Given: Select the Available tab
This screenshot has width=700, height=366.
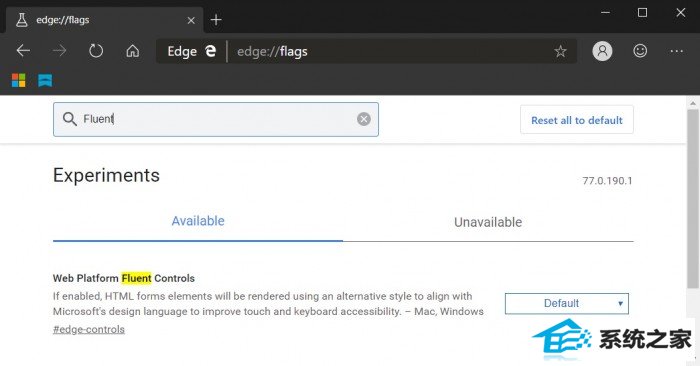Looking at the screenshot, I should pyautogui.click(x=198, y=221).
